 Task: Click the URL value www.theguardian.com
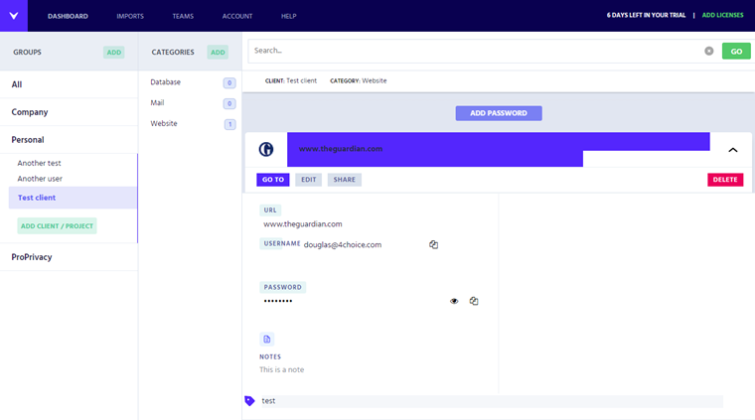click(x=303, y=224)
